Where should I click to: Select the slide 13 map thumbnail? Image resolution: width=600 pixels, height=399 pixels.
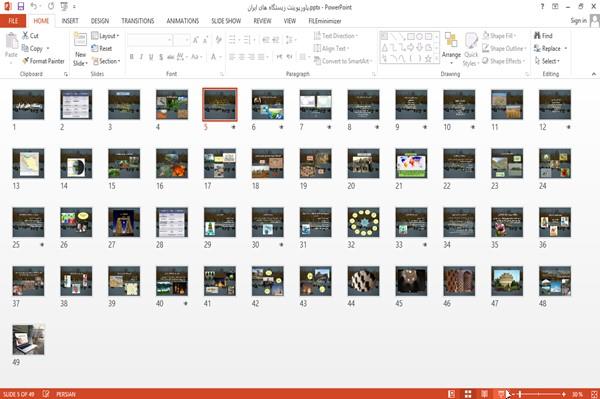28,163
